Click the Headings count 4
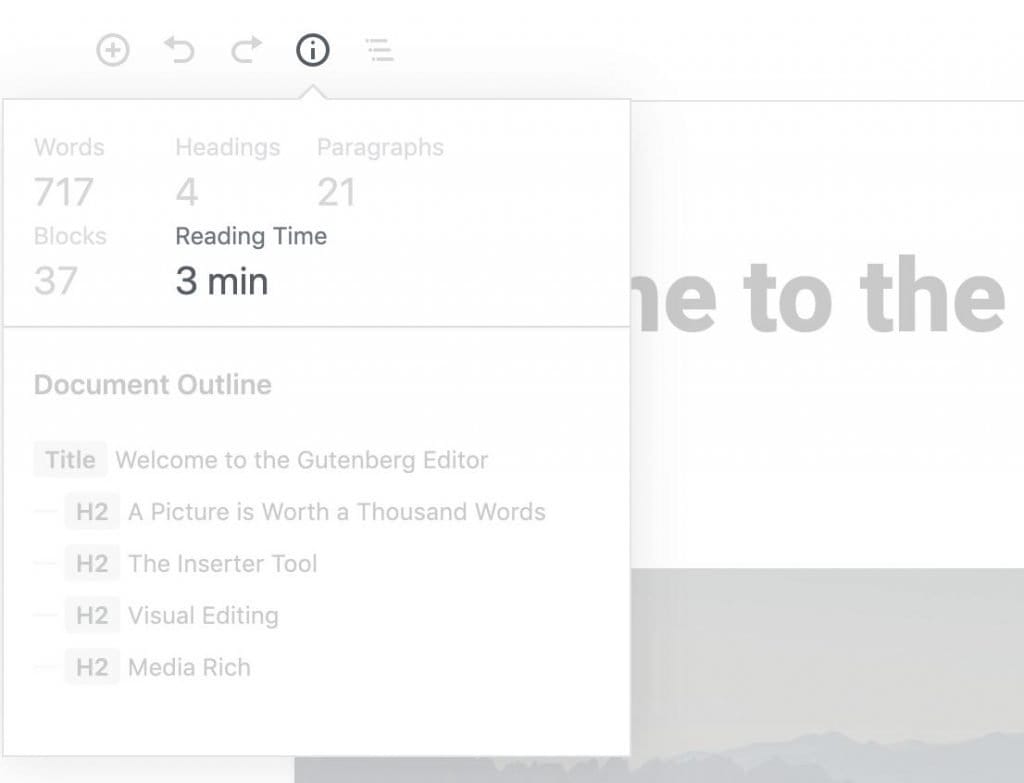The height and width of the screenshot is (783, 1024). (187, 192)
